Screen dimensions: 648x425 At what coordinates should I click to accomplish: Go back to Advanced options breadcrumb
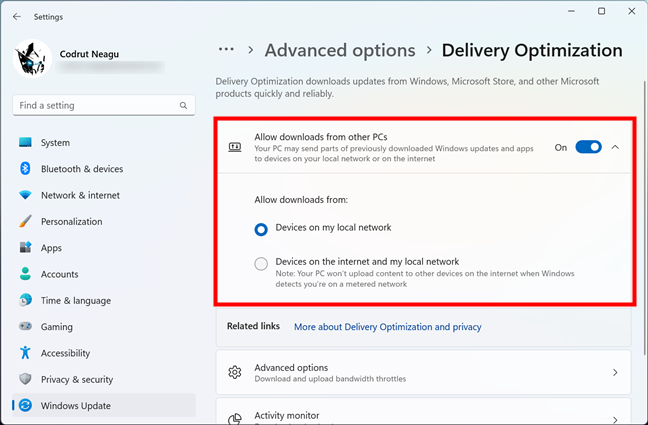340,50
